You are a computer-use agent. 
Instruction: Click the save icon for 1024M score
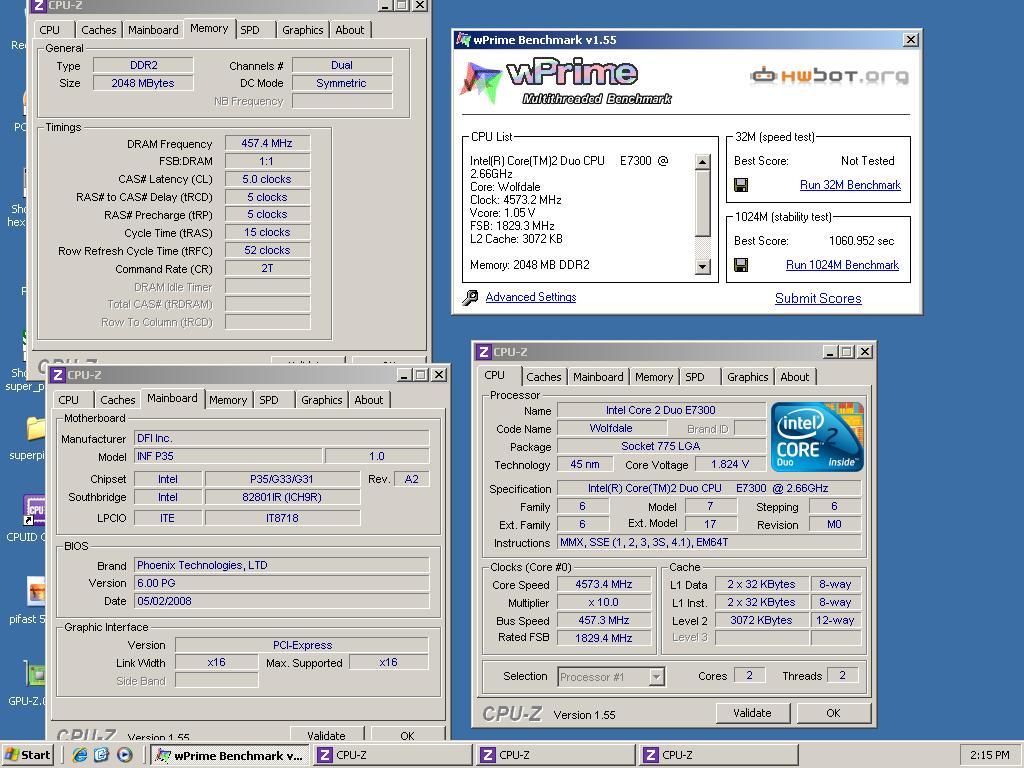click(x=741, y=265)
